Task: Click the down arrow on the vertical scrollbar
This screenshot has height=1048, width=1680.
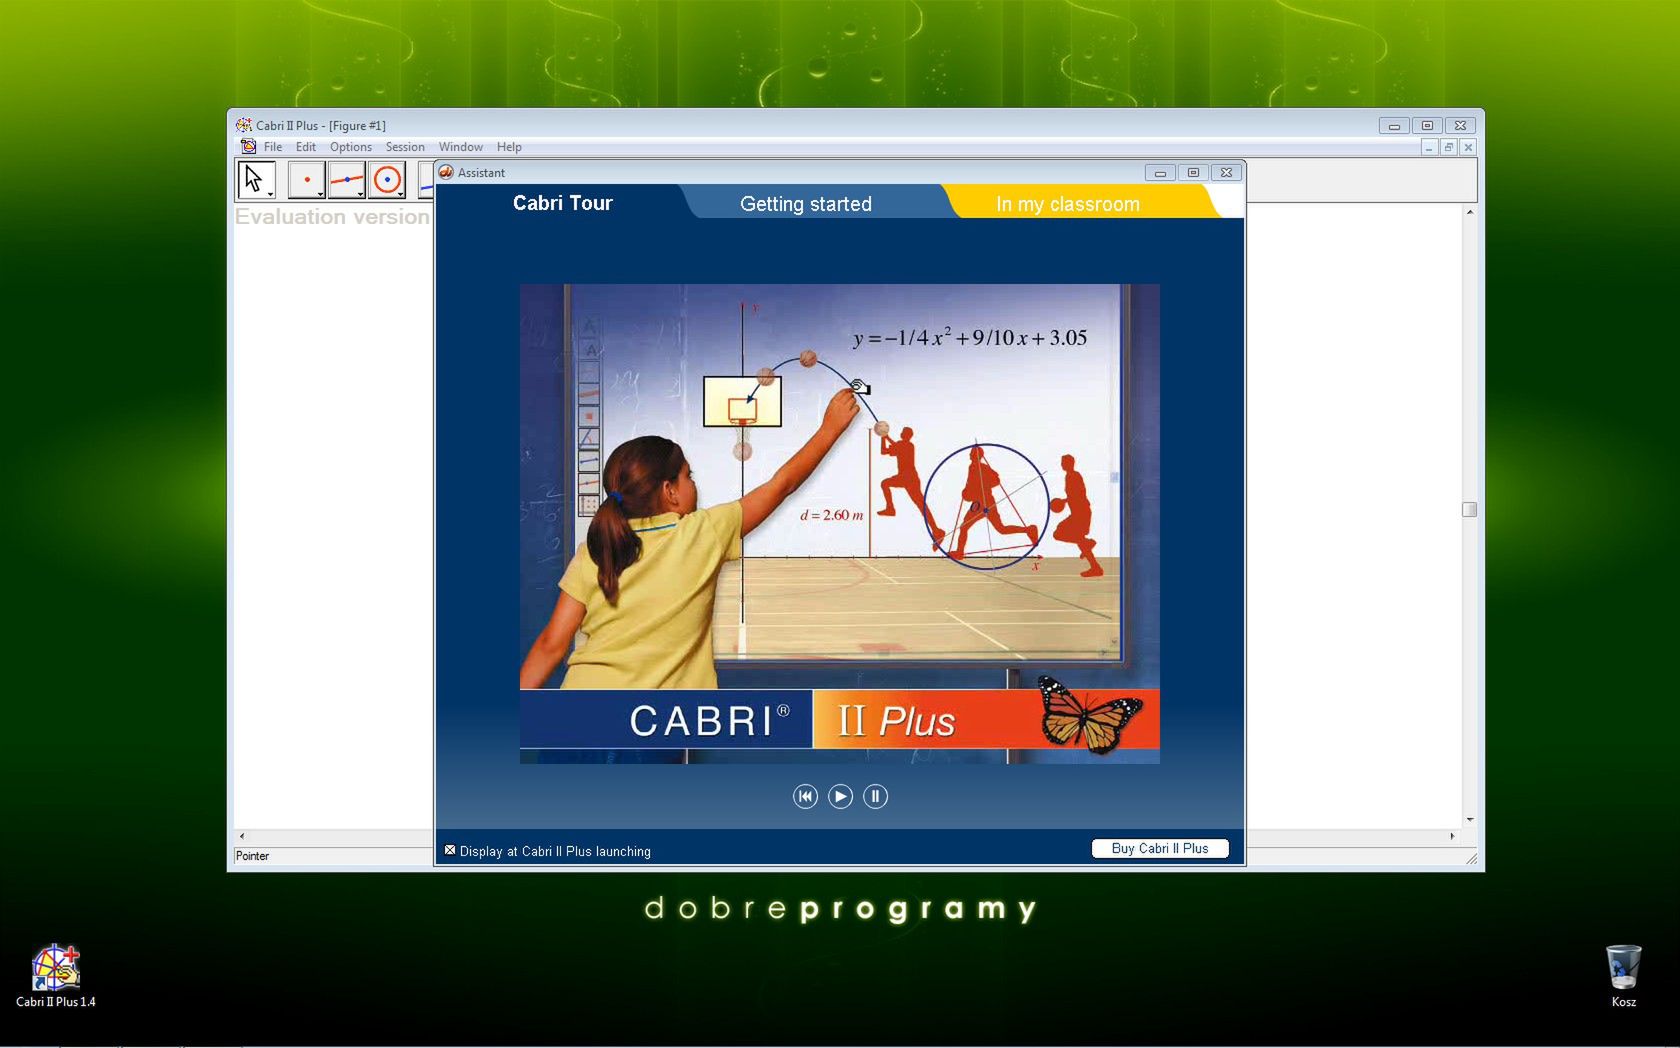Action: pos(1469,819)
